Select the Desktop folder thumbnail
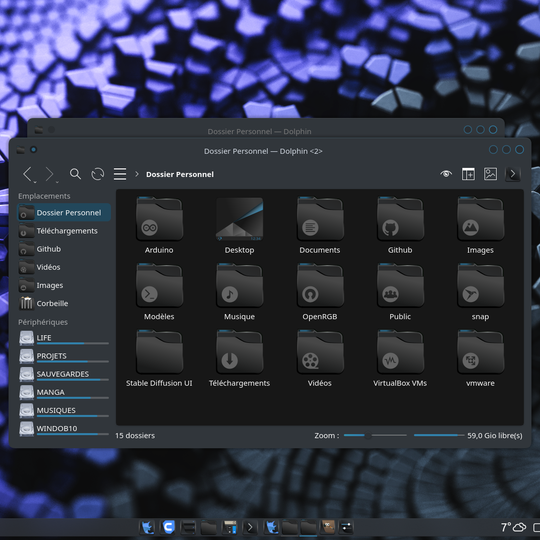This screenshot has height=540, width=540. pyautogui.click(x=239, y=218)
